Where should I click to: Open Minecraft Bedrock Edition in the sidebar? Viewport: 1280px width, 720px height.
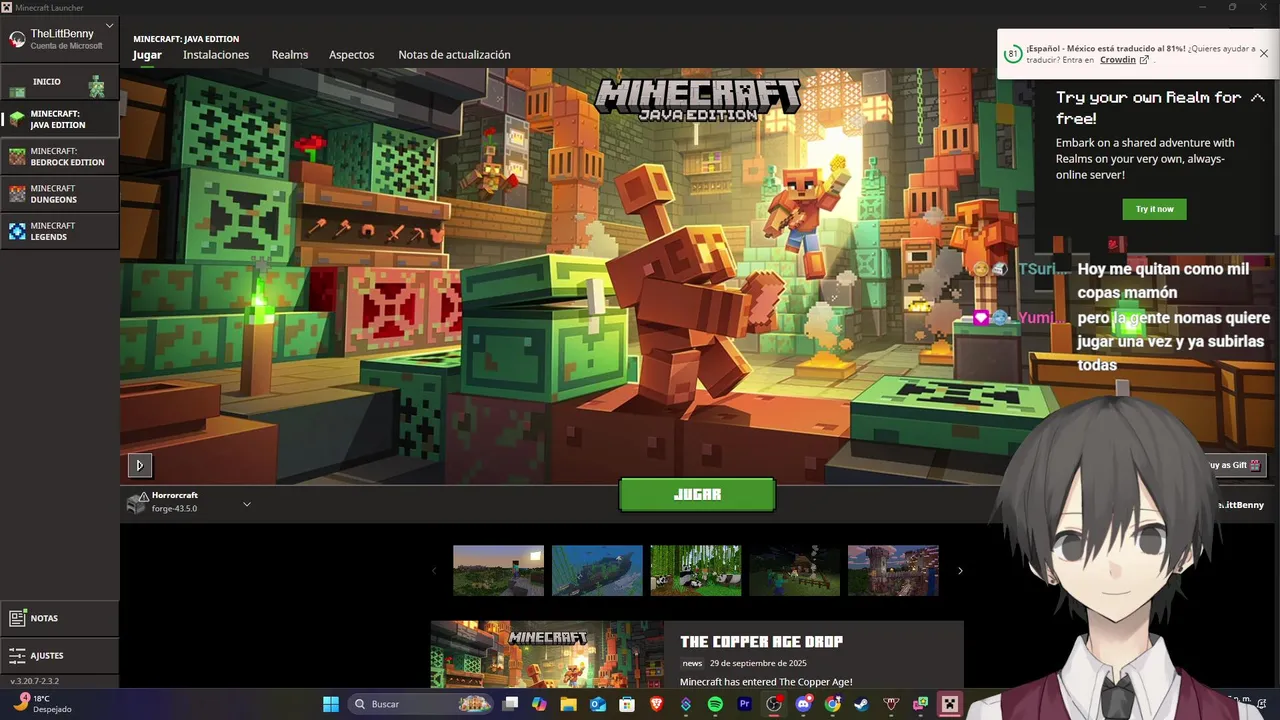60,157
